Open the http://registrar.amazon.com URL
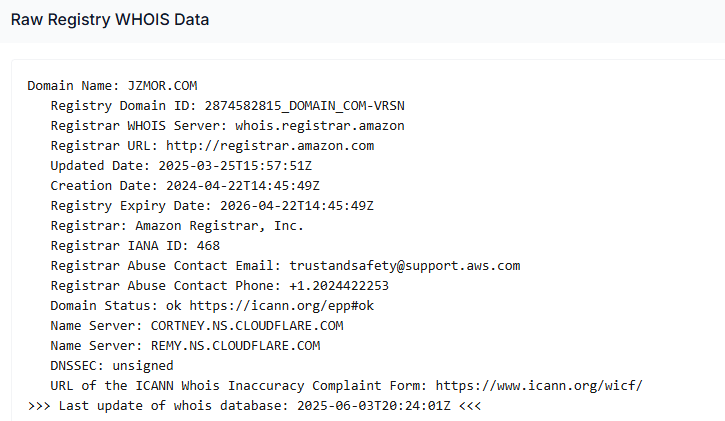Image resolution: width=725 pixels, height=421 pixels. pos(270,146)
